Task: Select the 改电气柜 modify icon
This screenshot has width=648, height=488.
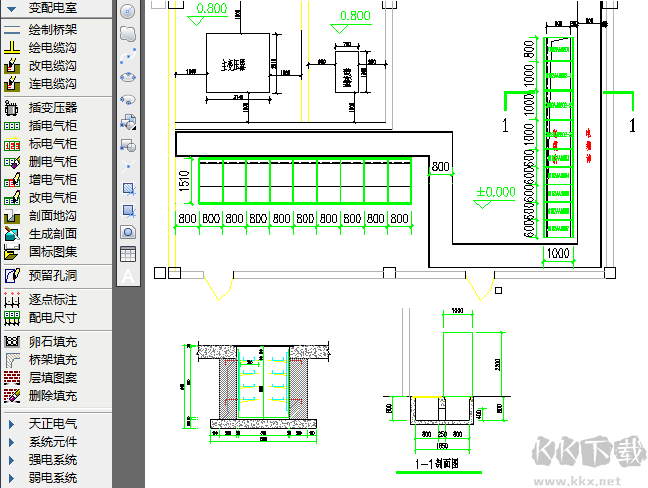Action: (x=12, y=198)
